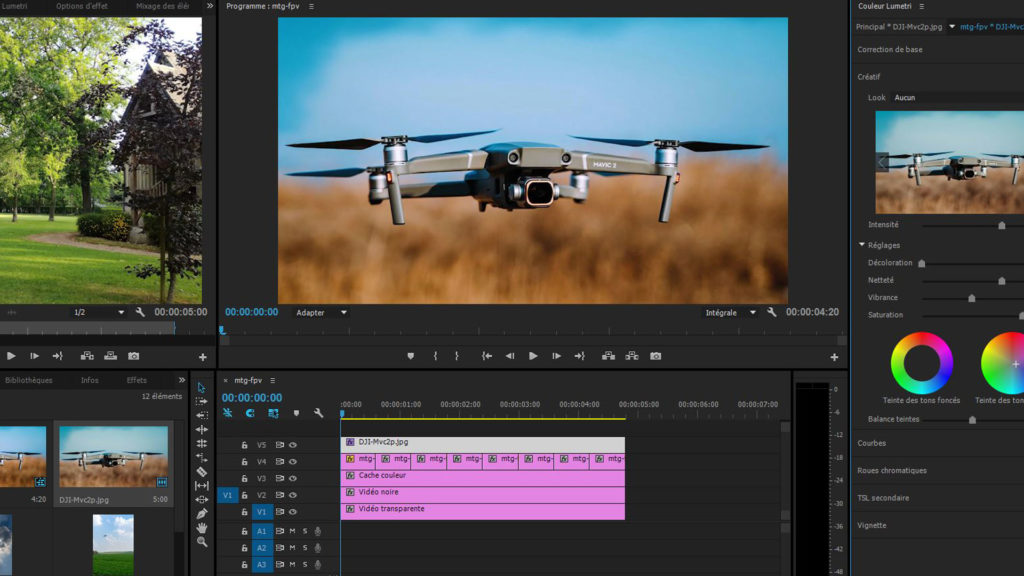Click the Selection arrow tool
The height and width of the screenshot is (576, 1024).
point(202,387)
